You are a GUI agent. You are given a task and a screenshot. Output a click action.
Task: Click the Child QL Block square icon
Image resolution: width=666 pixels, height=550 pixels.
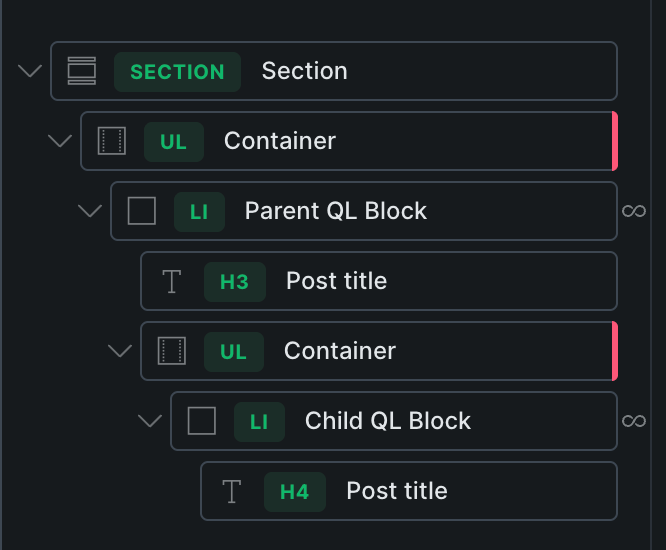coord(202,421)
